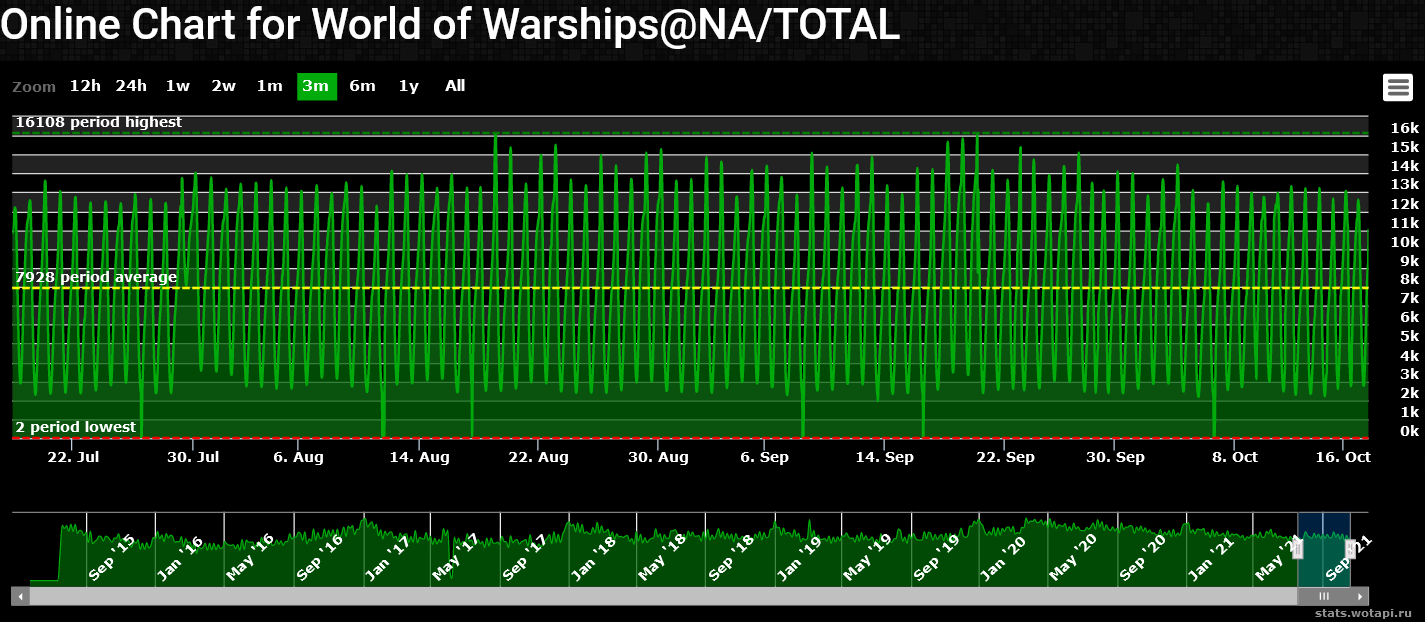
Task: Click the active 3m zoom button
Action: 316,86
